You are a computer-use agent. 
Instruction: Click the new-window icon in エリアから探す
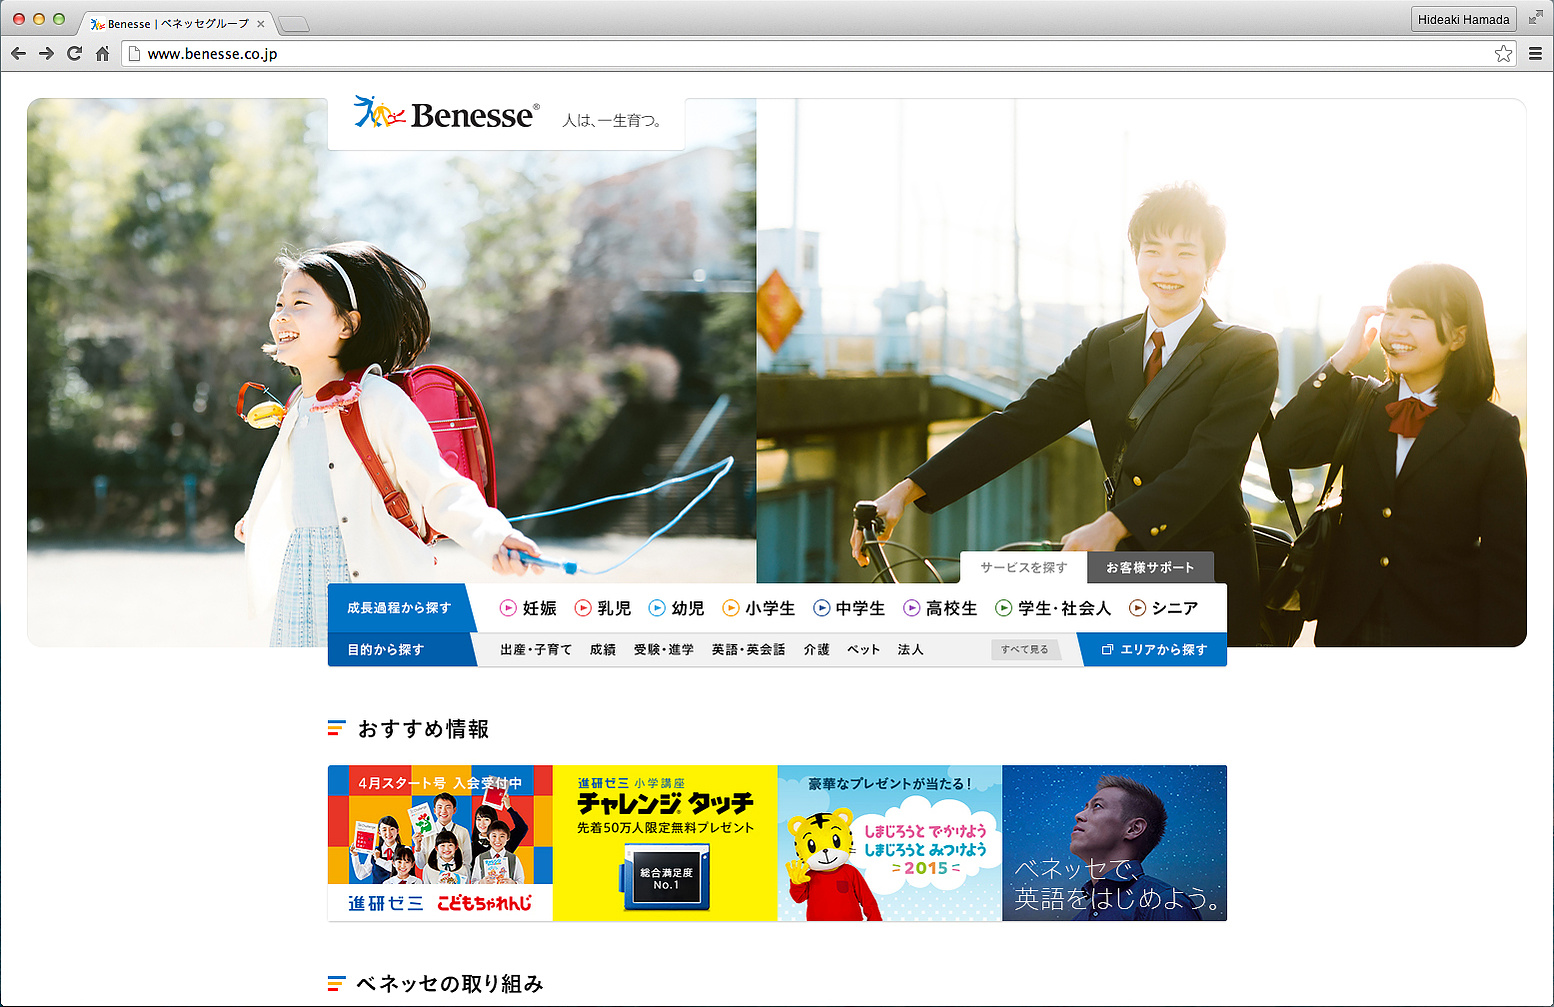pyautogui.click(x=1107, y=650)
